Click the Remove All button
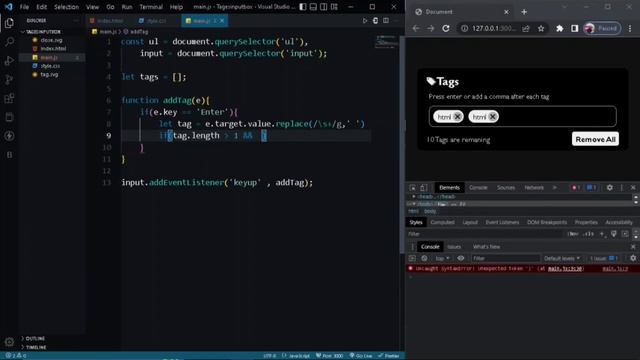This screenshot has height=360, width=640. tap(595, 139)
